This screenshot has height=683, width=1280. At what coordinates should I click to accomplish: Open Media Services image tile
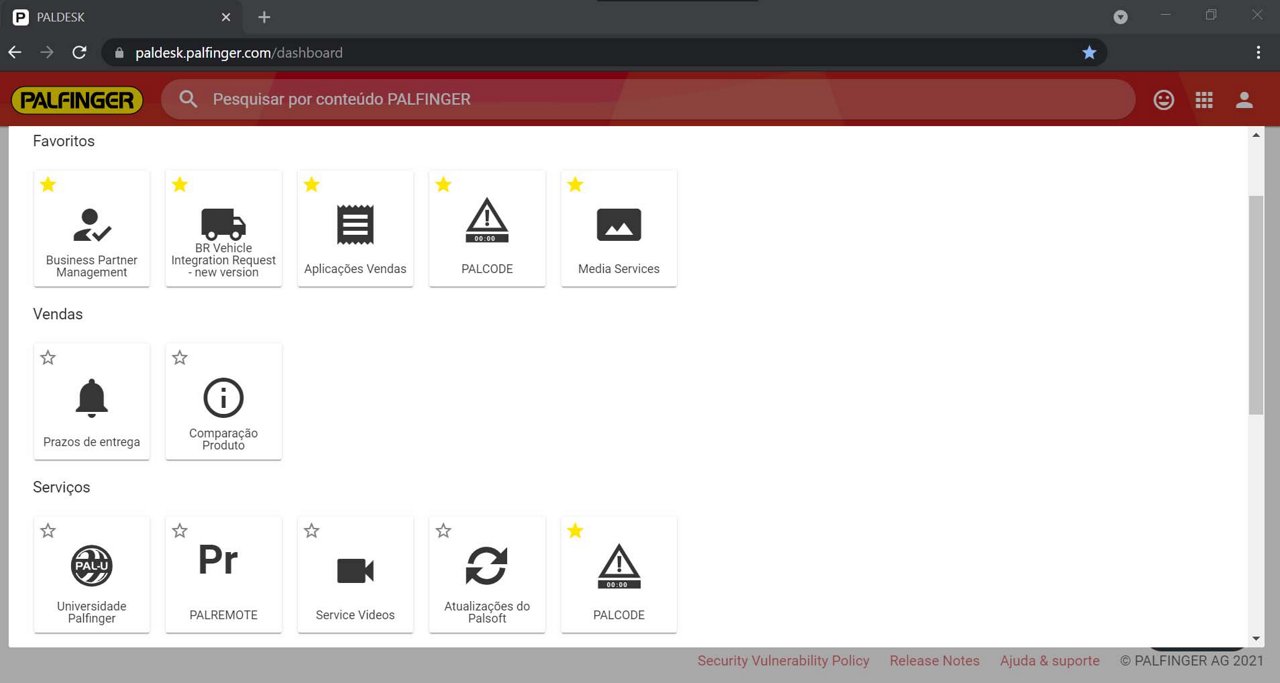pyautogui.click(x=619, y=229)
